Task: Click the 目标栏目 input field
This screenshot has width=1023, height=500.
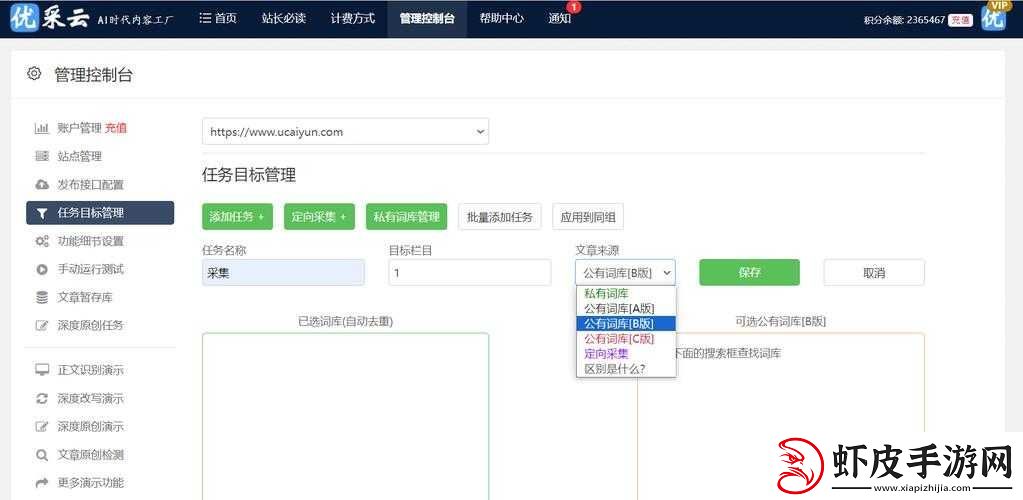Action: 470,273
